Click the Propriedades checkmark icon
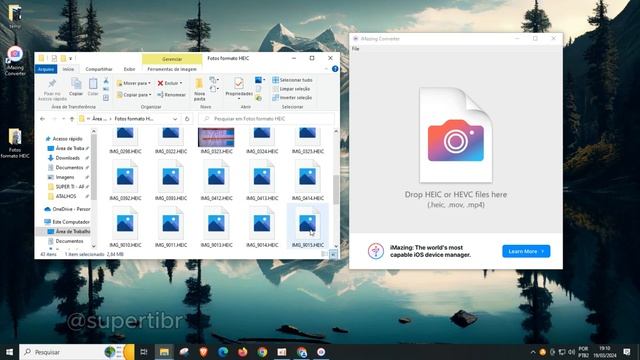The width and height of the screenshot is (640, 360). pos(239,83)
